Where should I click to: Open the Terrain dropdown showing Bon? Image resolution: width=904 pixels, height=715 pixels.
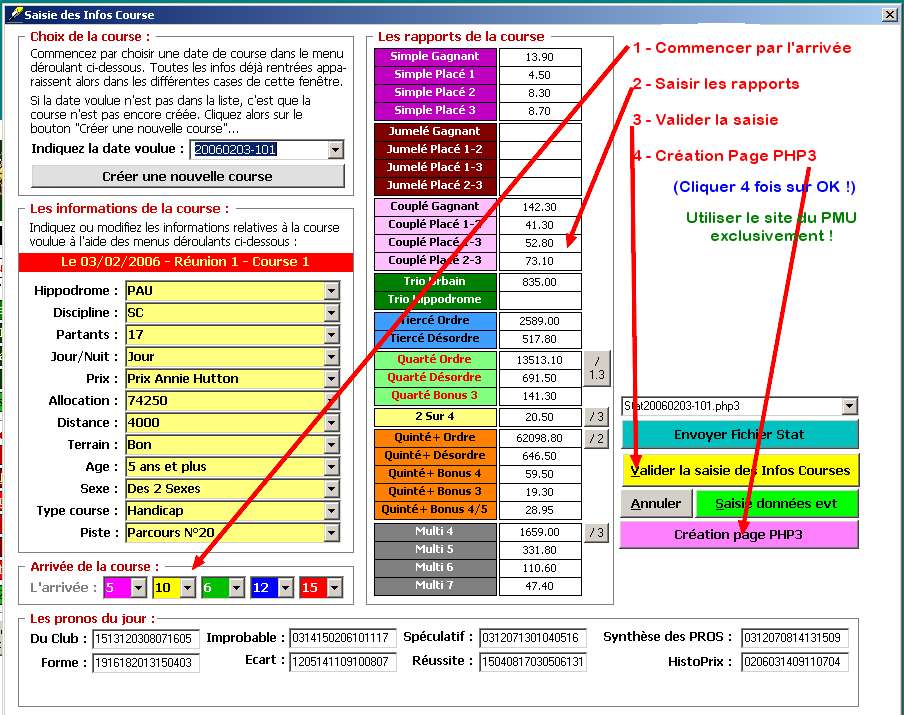(332, 445)
